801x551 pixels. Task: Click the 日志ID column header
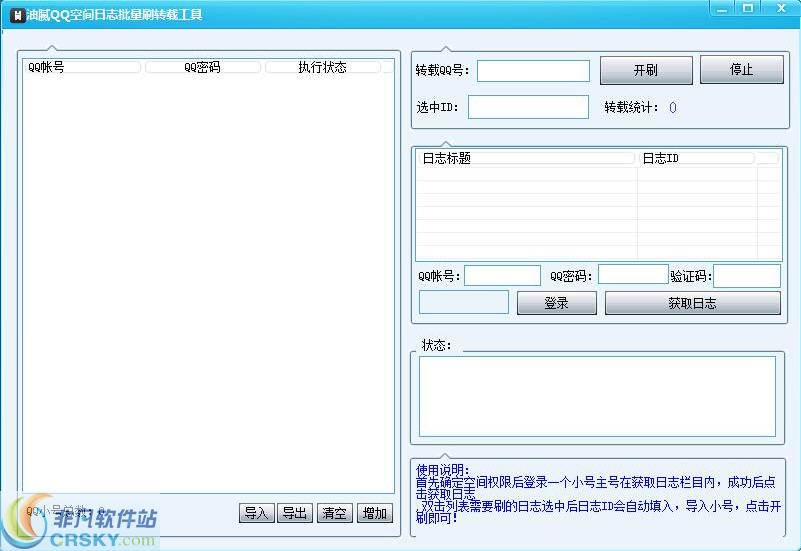click(696, 158)
